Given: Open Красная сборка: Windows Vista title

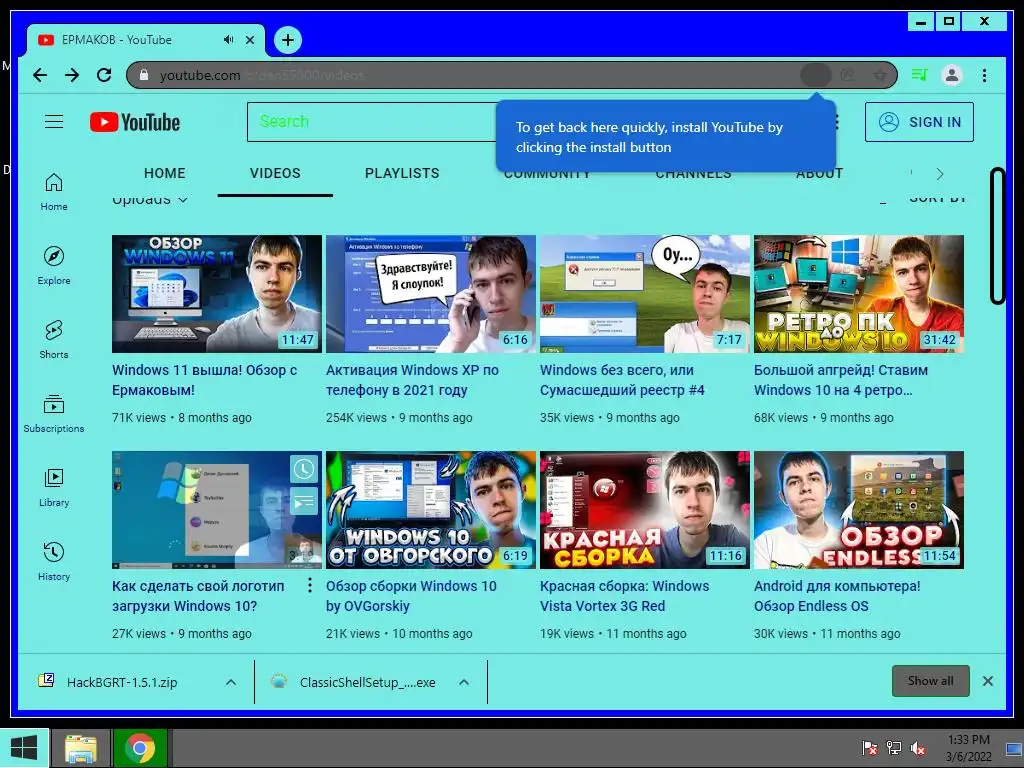Looking at the screenshot, I should point(624,596).
